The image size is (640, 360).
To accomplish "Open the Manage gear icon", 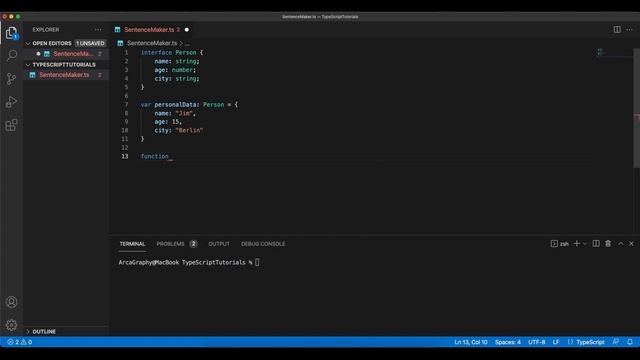I will (11, 325).
